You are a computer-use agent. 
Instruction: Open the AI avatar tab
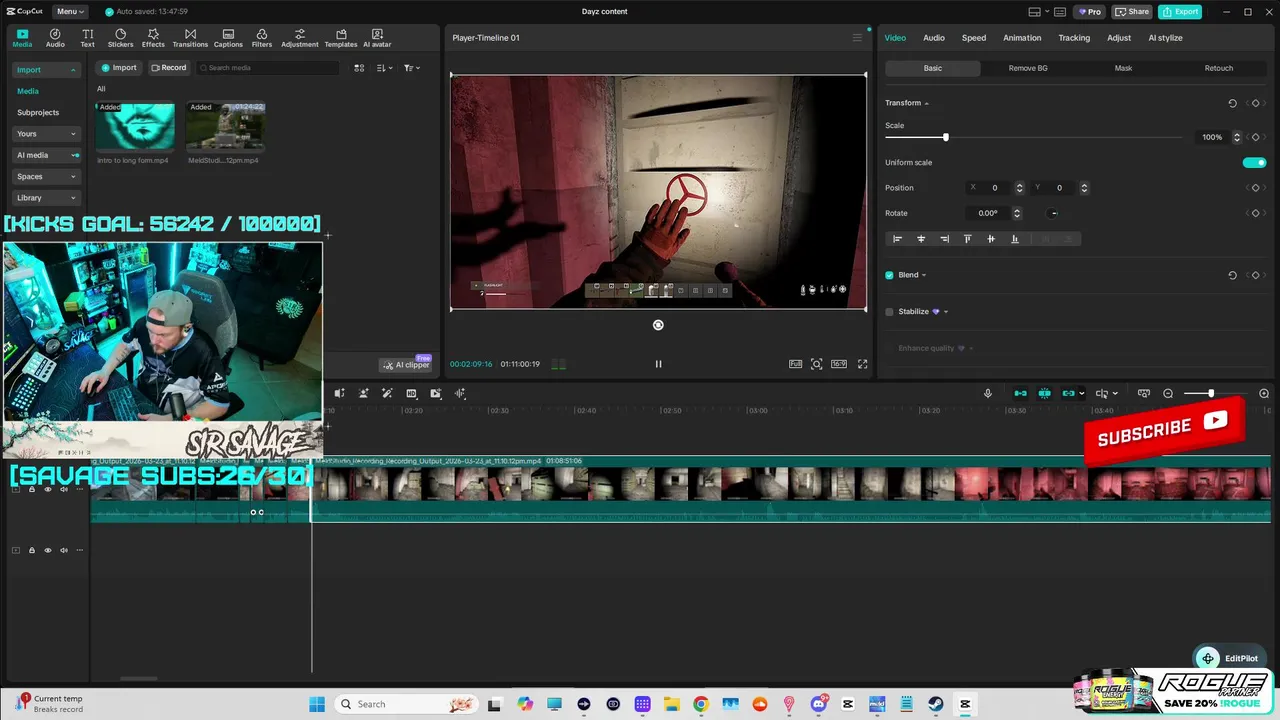click(x=377, y=38)
